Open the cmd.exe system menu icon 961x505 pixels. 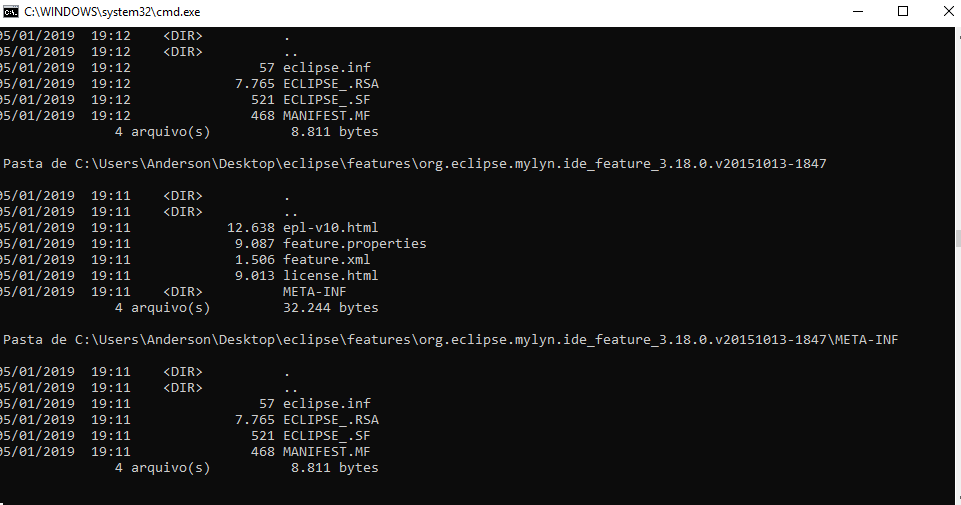(x=10, y=12)
